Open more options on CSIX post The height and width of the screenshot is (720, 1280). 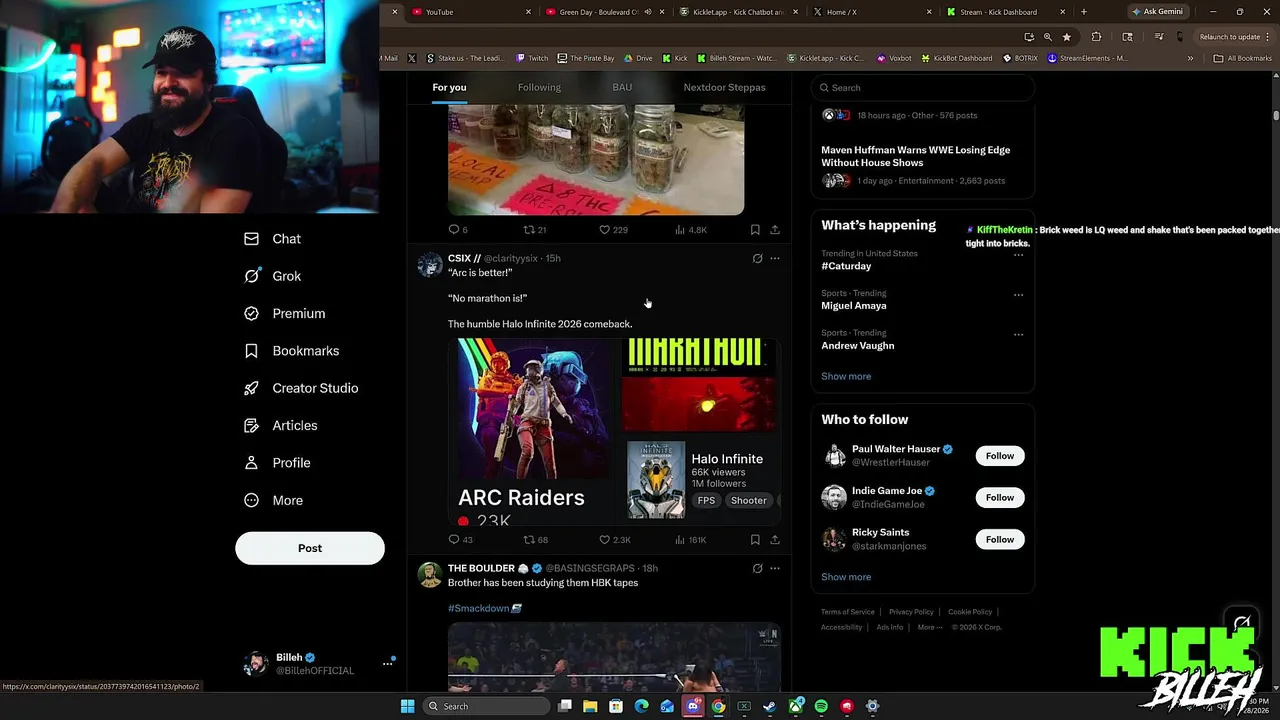click(775, 258)
